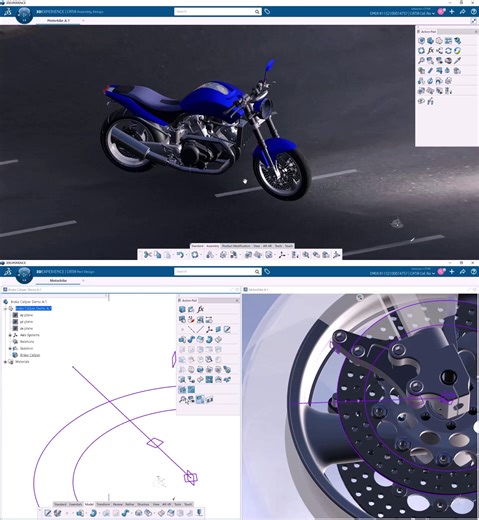Switch to the Motorbike A.1 window tab
The height and width of the screenshot is (520, 479).
coord(58,21)
